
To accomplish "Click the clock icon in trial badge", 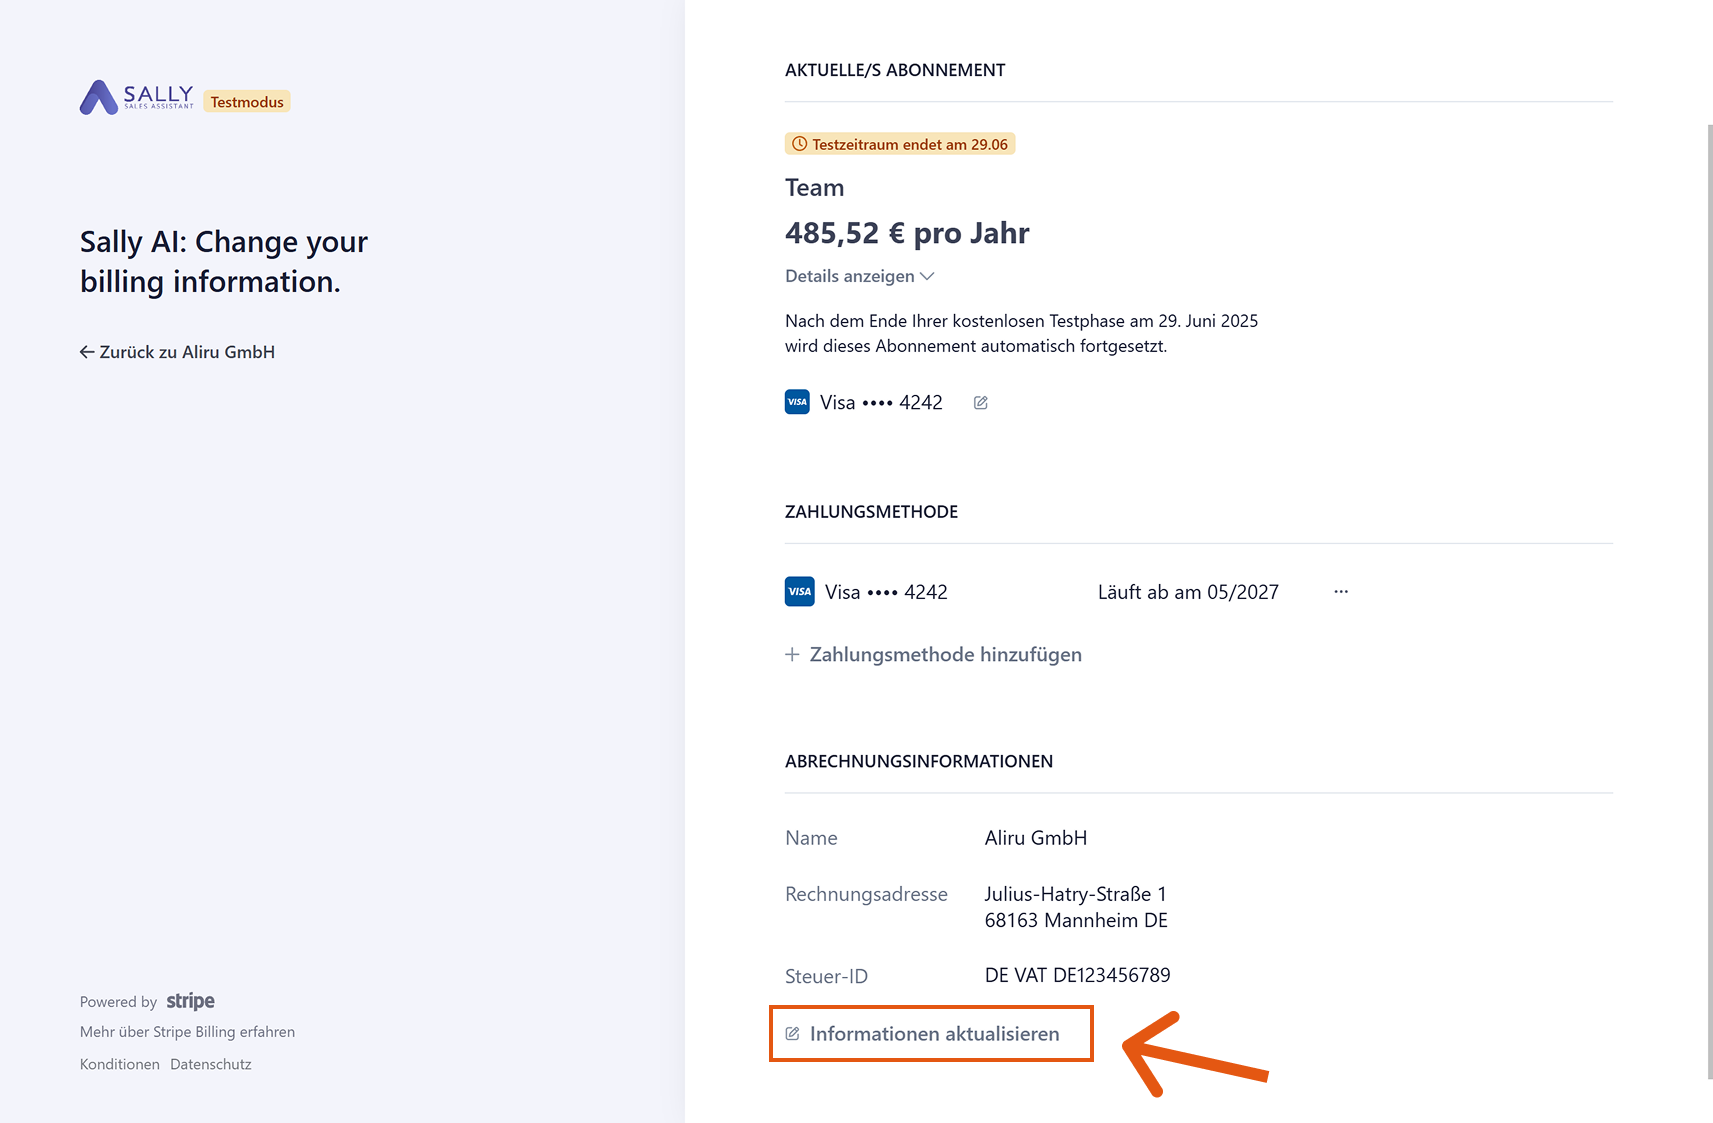I will pyautogui.click(x=799, y=144).
